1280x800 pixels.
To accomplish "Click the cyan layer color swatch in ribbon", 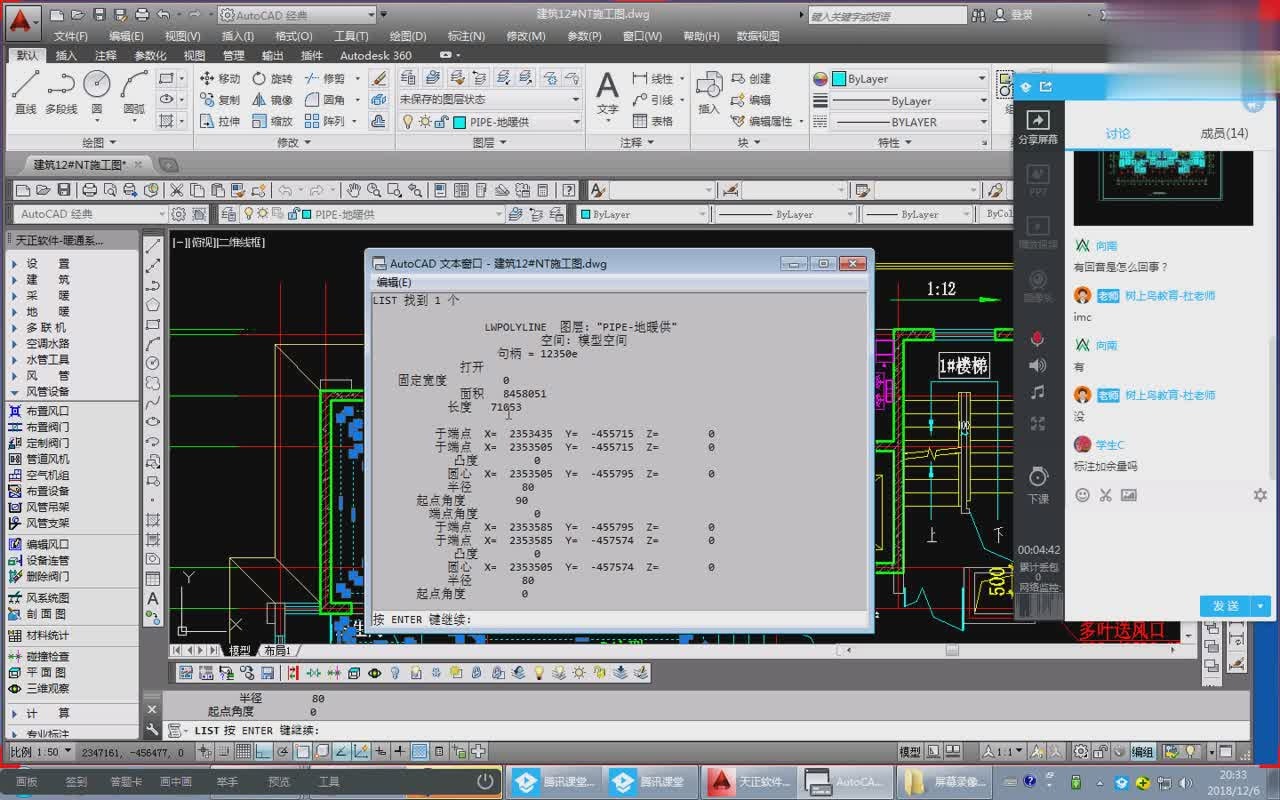I will (460, 122).
